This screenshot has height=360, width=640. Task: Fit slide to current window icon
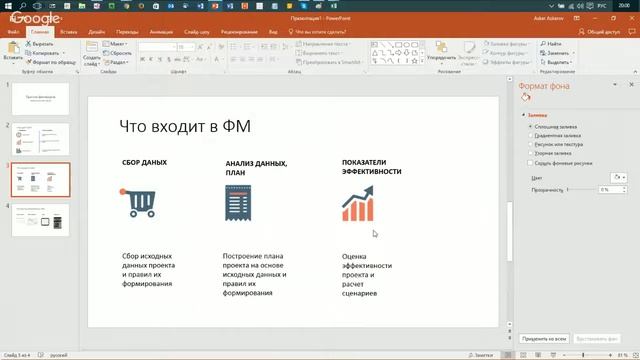tap(636, 355)
